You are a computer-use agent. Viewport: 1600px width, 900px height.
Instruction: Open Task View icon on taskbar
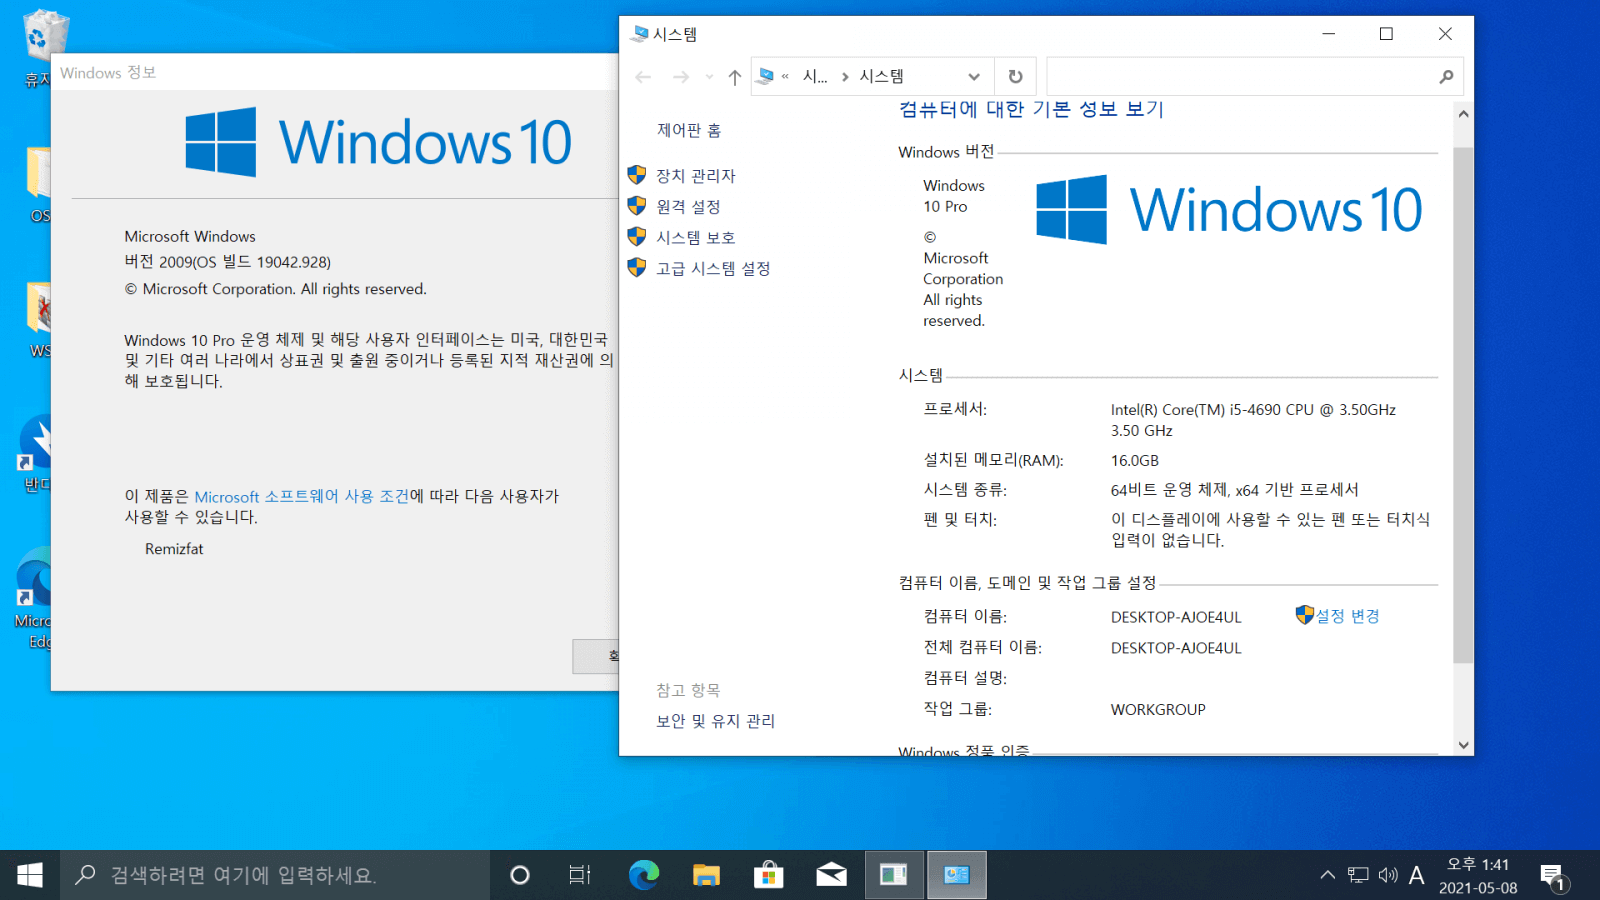coord(580,875)
